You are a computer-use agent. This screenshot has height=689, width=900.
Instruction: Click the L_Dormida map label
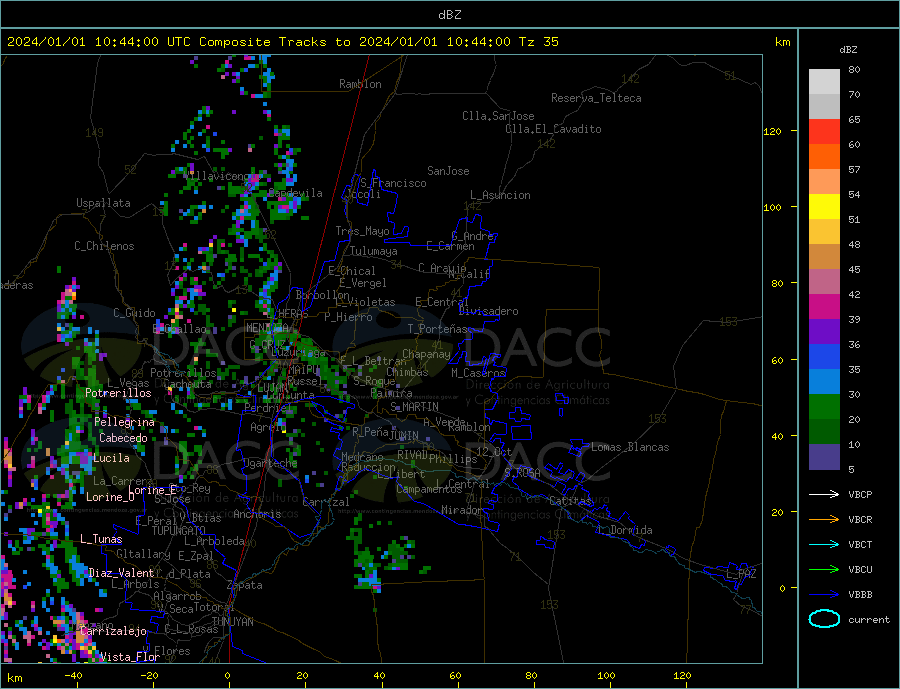[626, 530]
